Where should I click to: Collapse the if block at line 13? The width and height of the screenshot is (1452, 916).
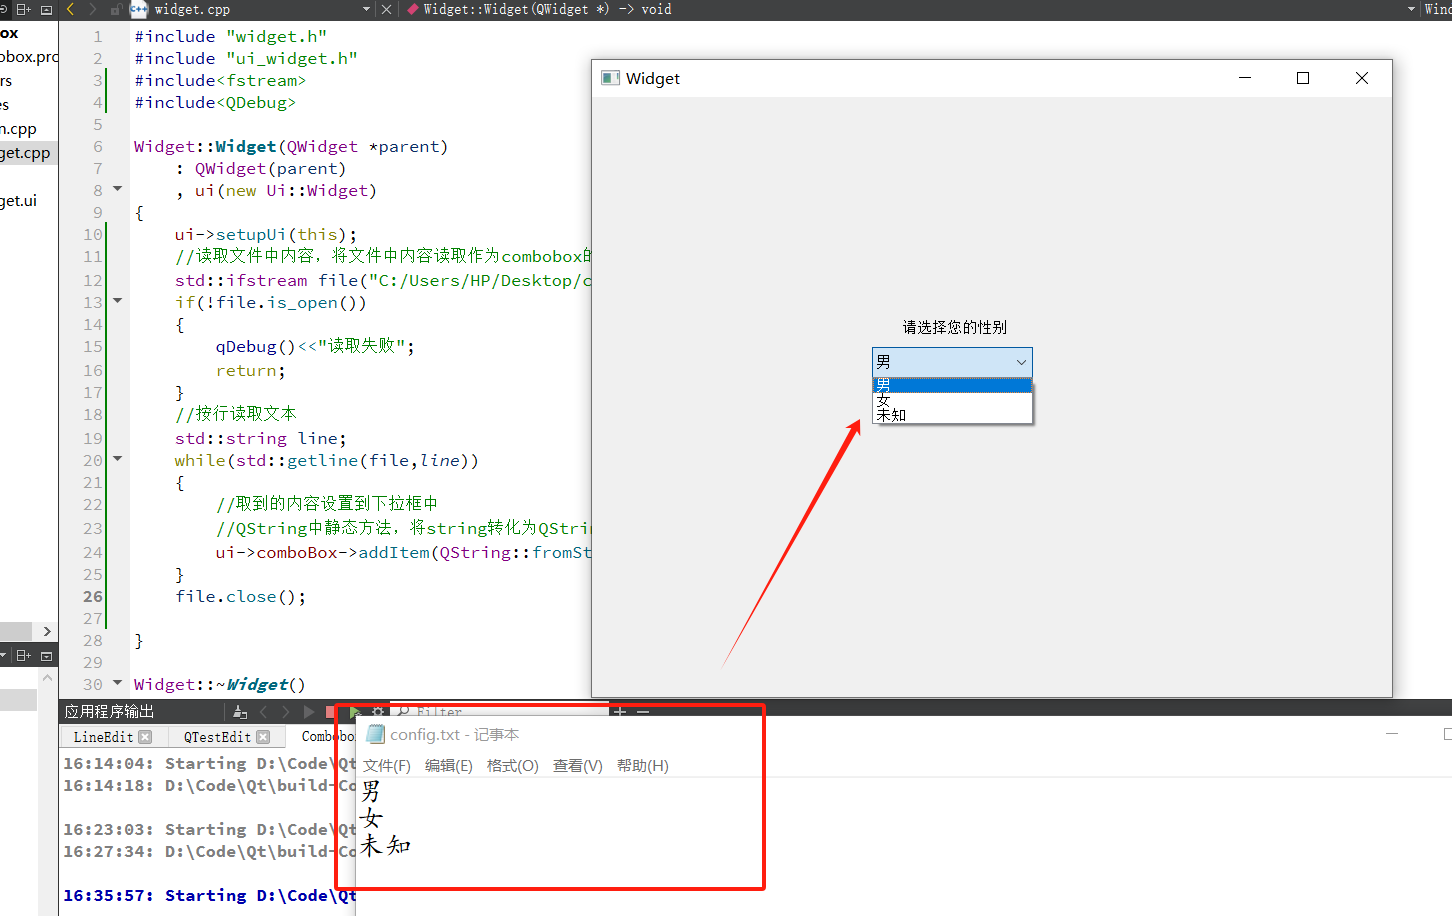[x=117, y=301]
